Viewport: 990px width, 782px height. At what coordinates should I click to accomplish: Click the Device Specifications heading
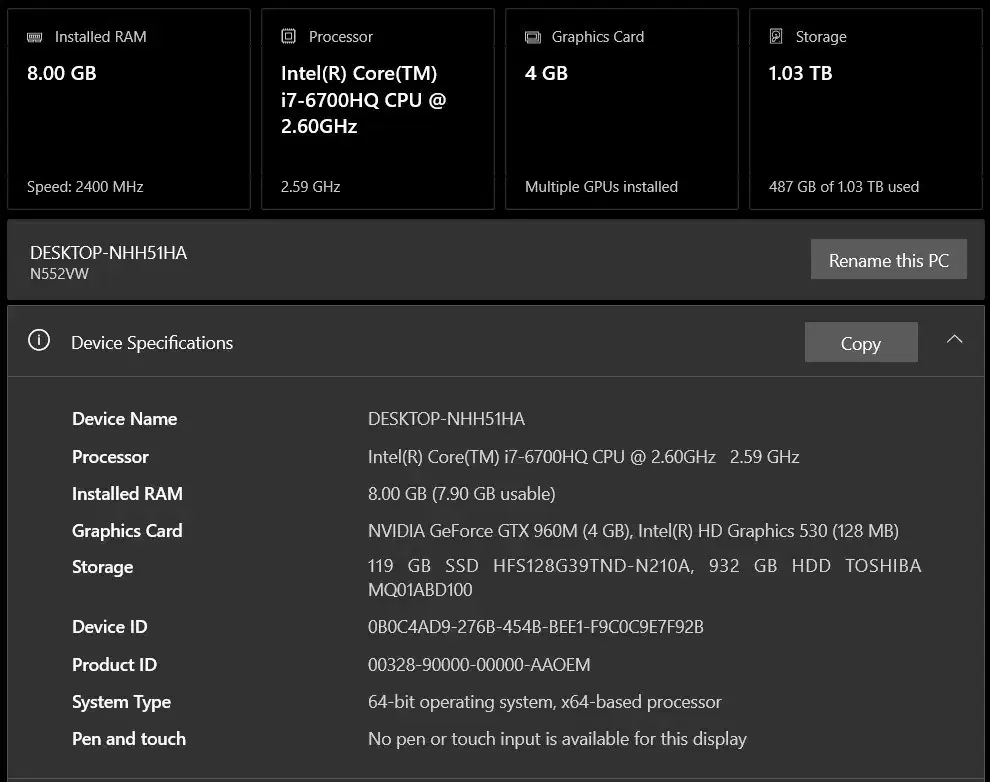tap(152, 343)
